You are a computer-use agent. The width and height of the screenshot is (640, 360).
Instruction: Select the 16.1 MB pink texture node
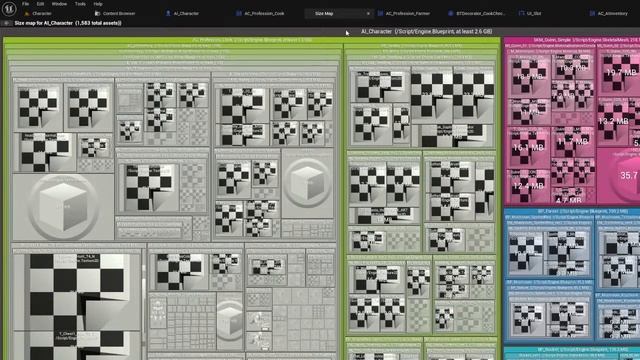coord(528,147)
